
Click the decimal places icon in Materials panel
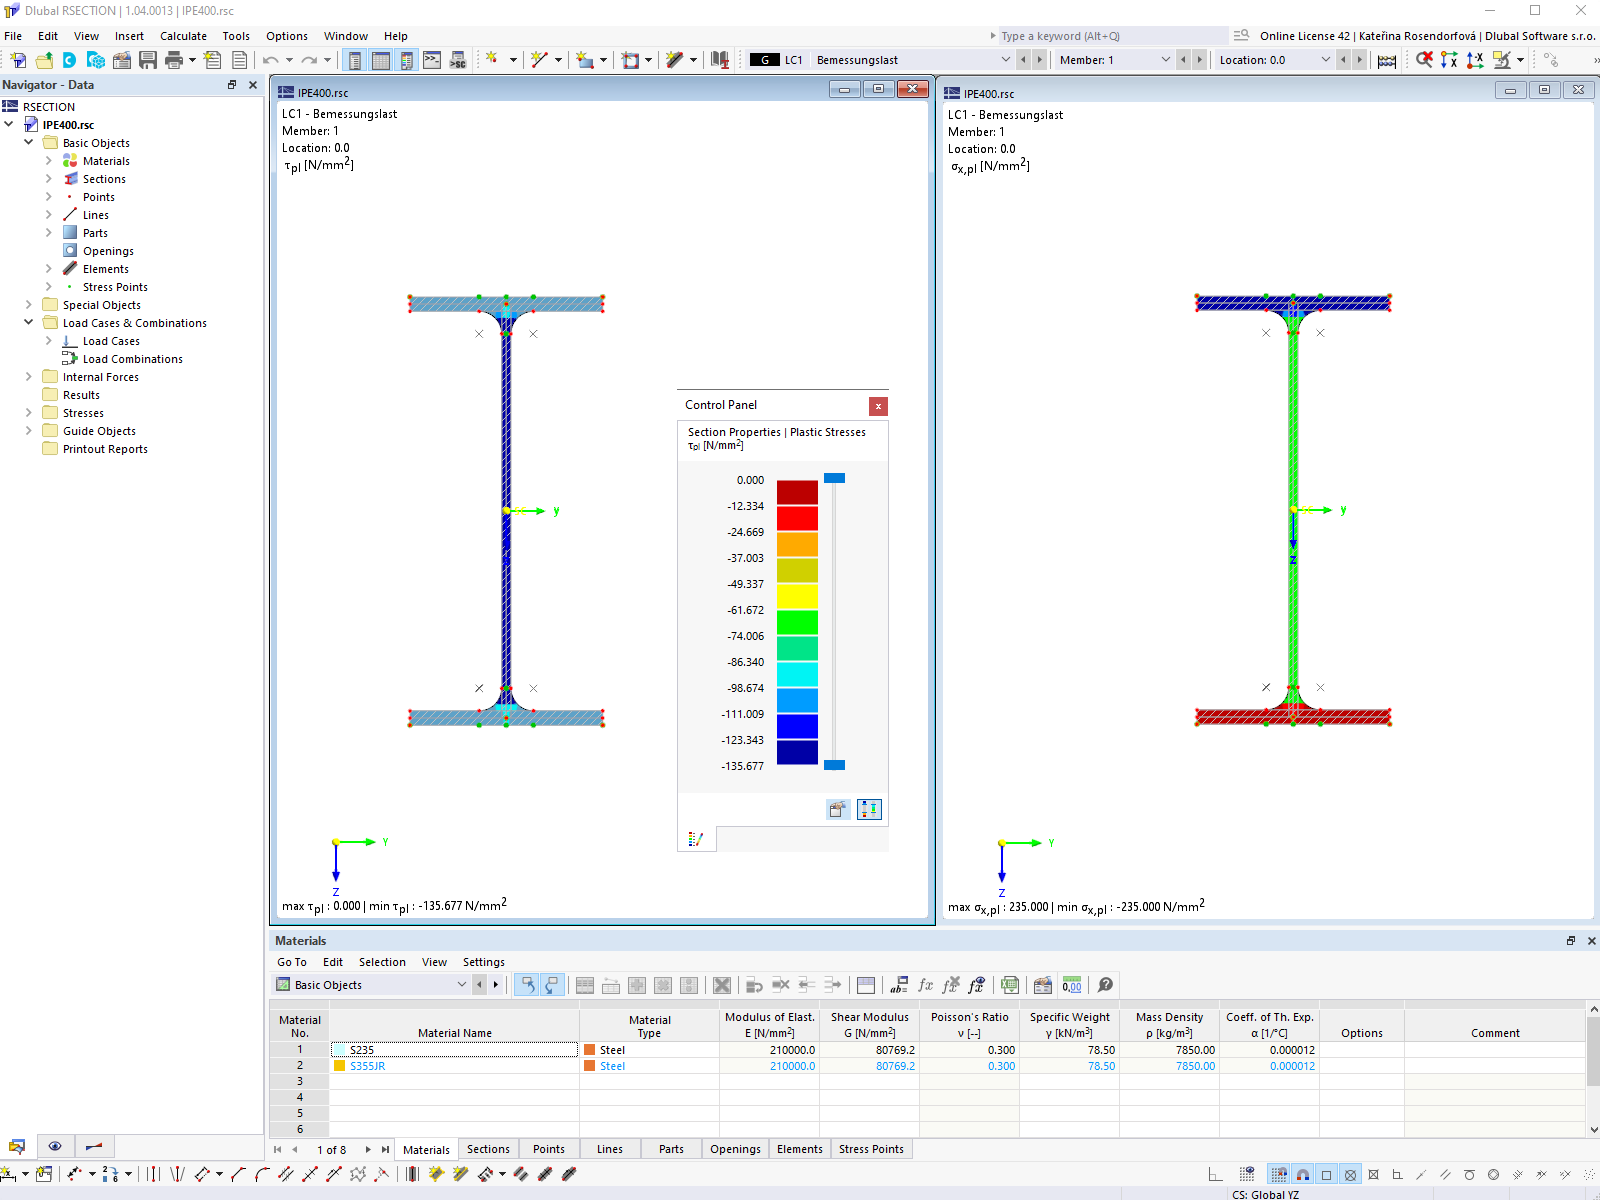pyautogui.click(x=1071, y=985)
